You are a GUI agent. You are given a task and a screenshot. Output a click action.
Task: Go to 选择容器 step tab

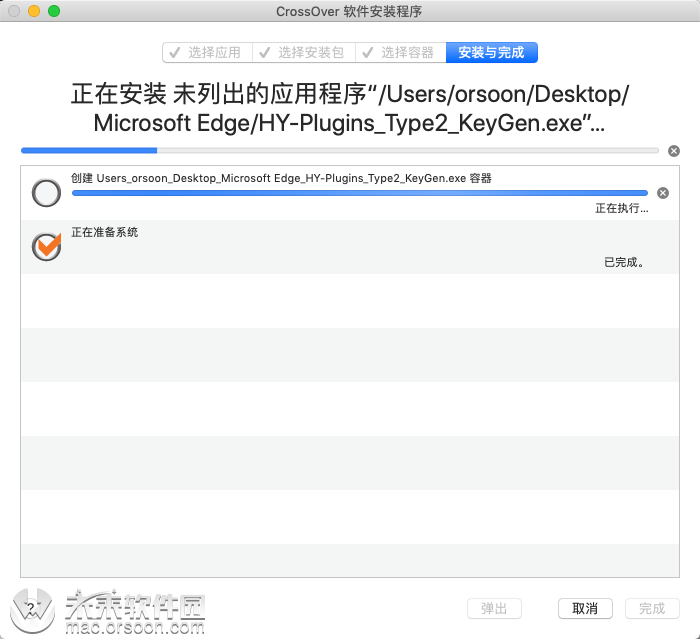(401, 53)
